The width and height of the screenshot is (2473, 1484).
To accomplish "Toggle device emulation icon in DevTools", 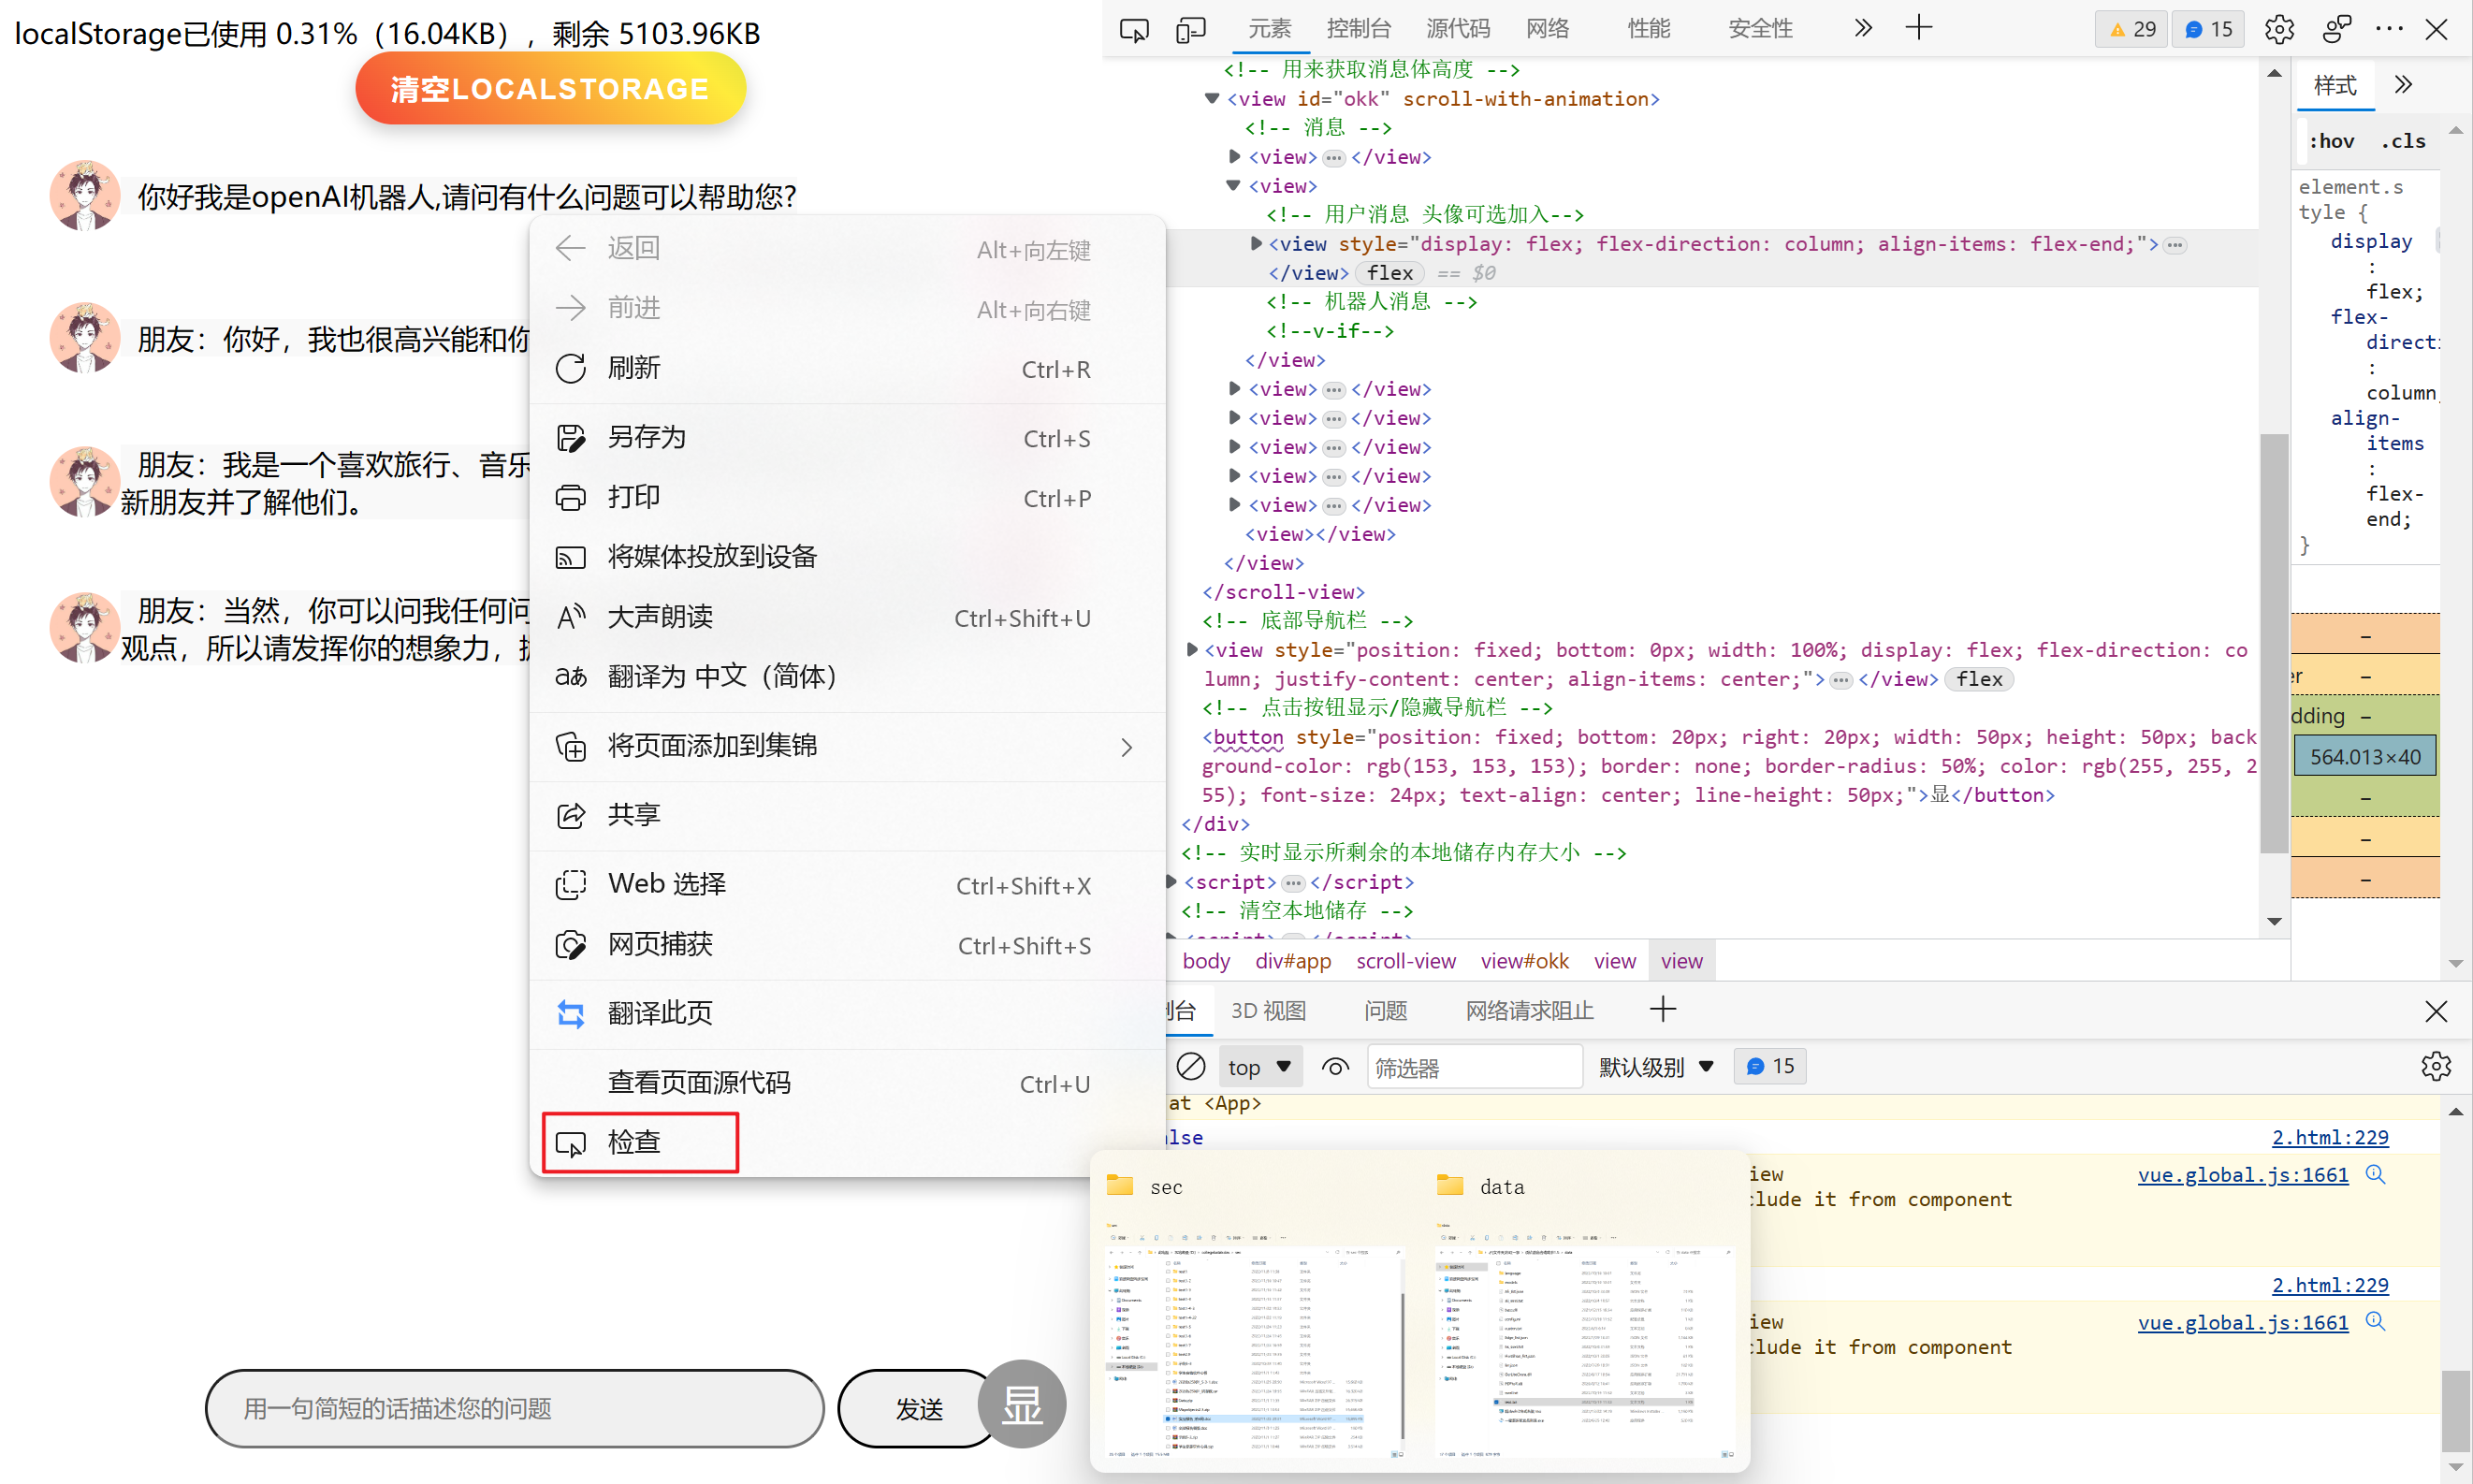I will (1191, 29).
